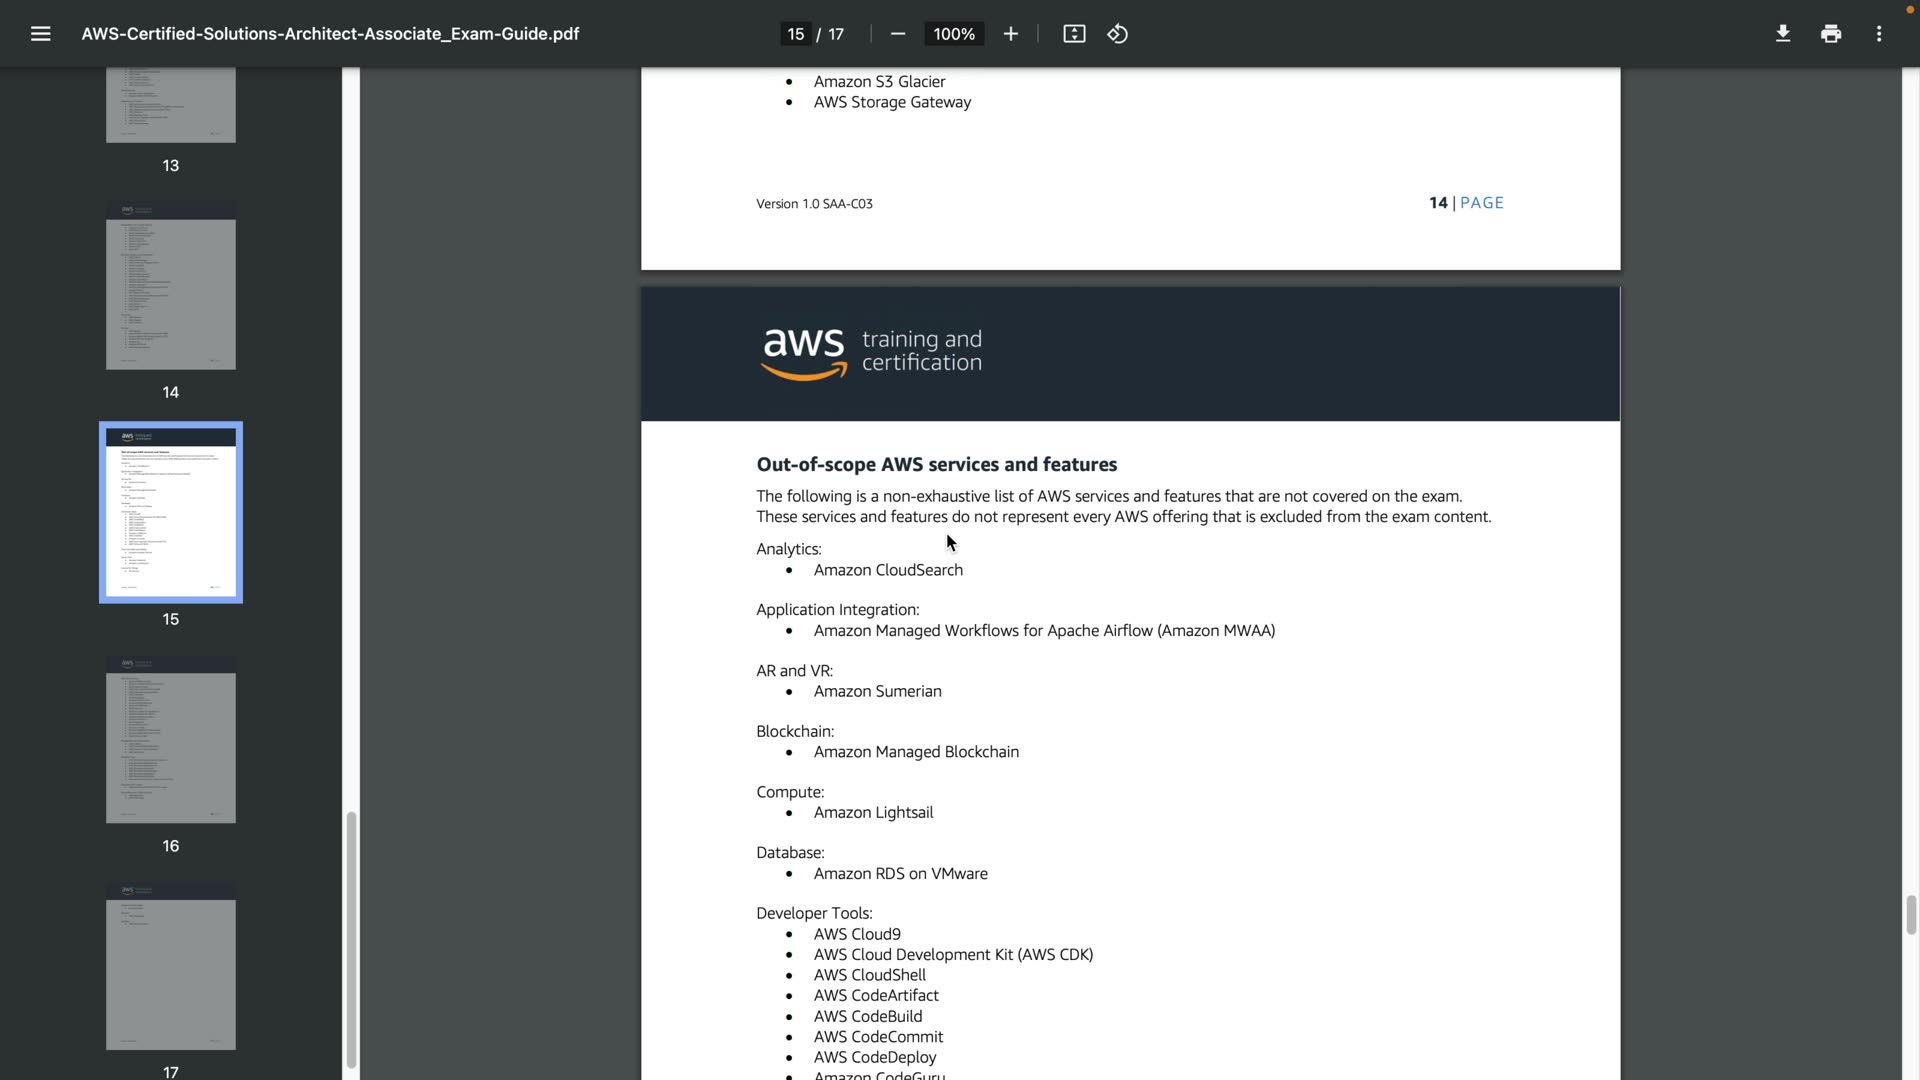Click the 100% zoom level field
This screenshot has width=1920, height=1080.
click(x=954, y=34)
